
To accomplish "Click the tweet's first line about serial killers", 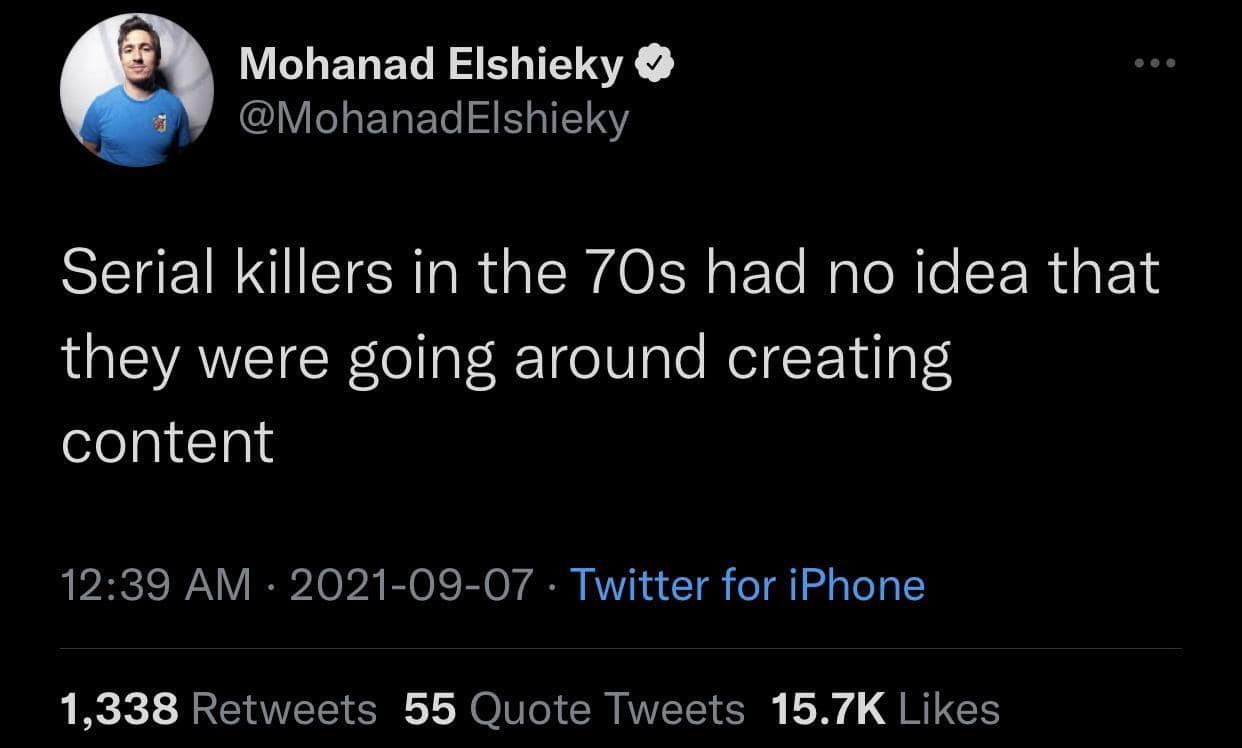I will click(x=610, y=274).
